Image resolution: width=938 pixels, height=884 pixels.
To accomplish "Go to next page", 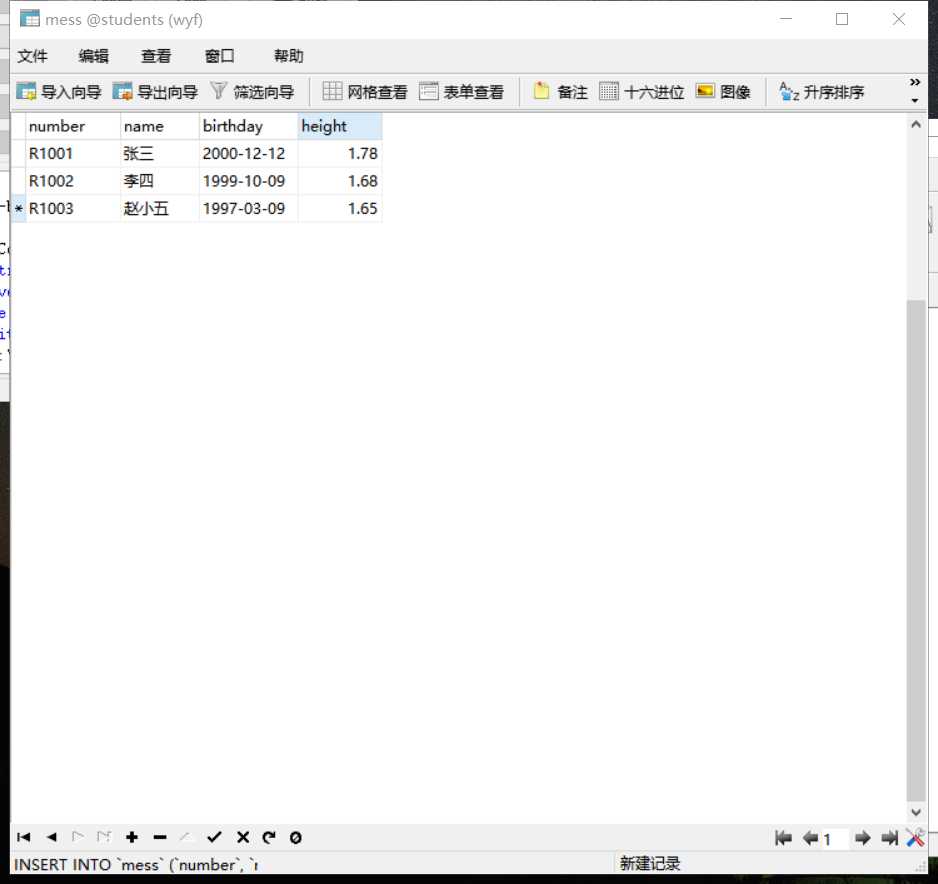I will (x=862, y=838).
